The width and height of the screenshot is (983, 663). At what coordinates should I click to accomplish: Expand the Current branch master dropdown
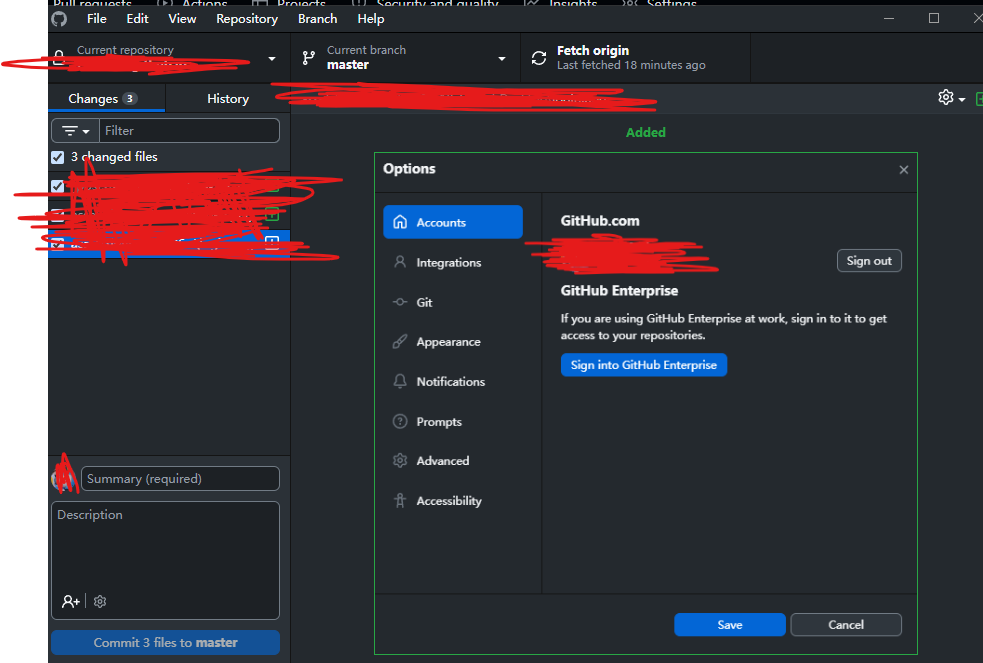coord(406,58)
